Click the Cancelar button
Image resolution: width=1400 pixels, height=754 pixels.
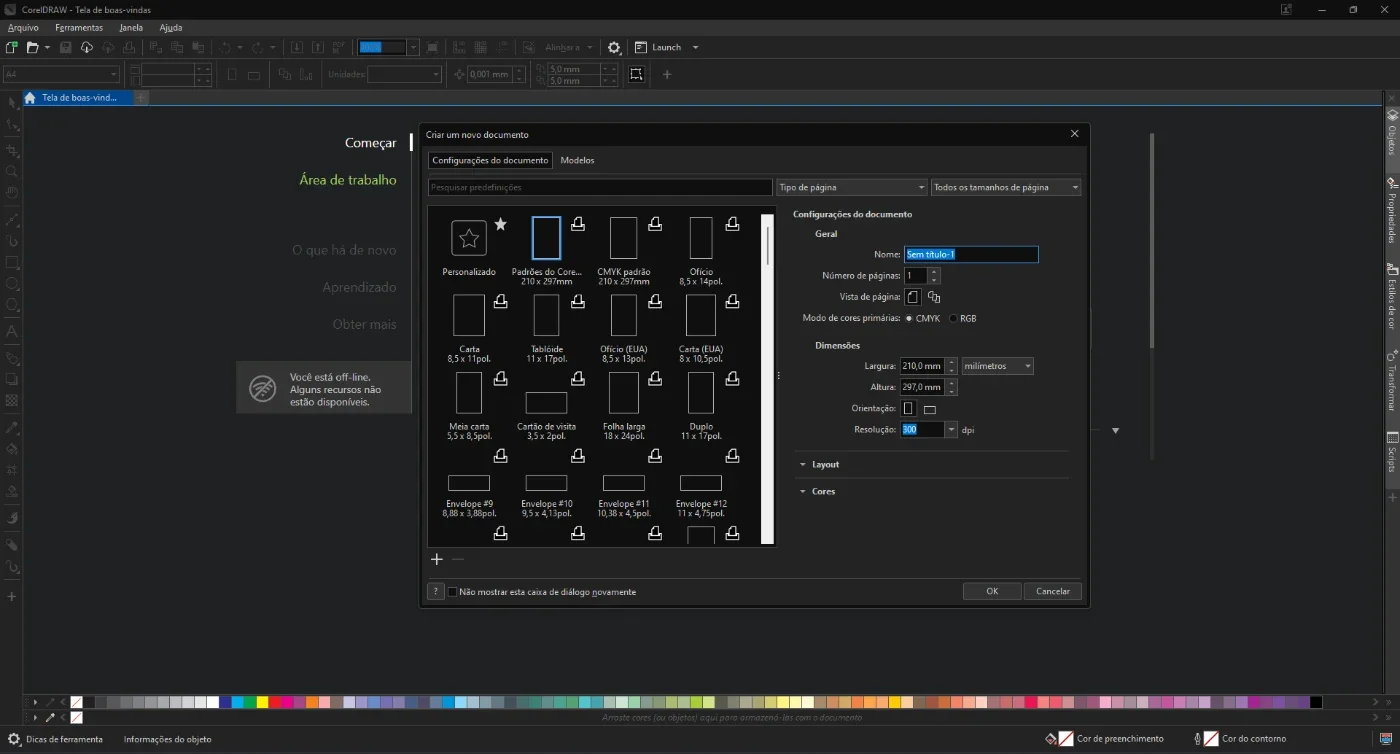click(x=1053, y=591)
